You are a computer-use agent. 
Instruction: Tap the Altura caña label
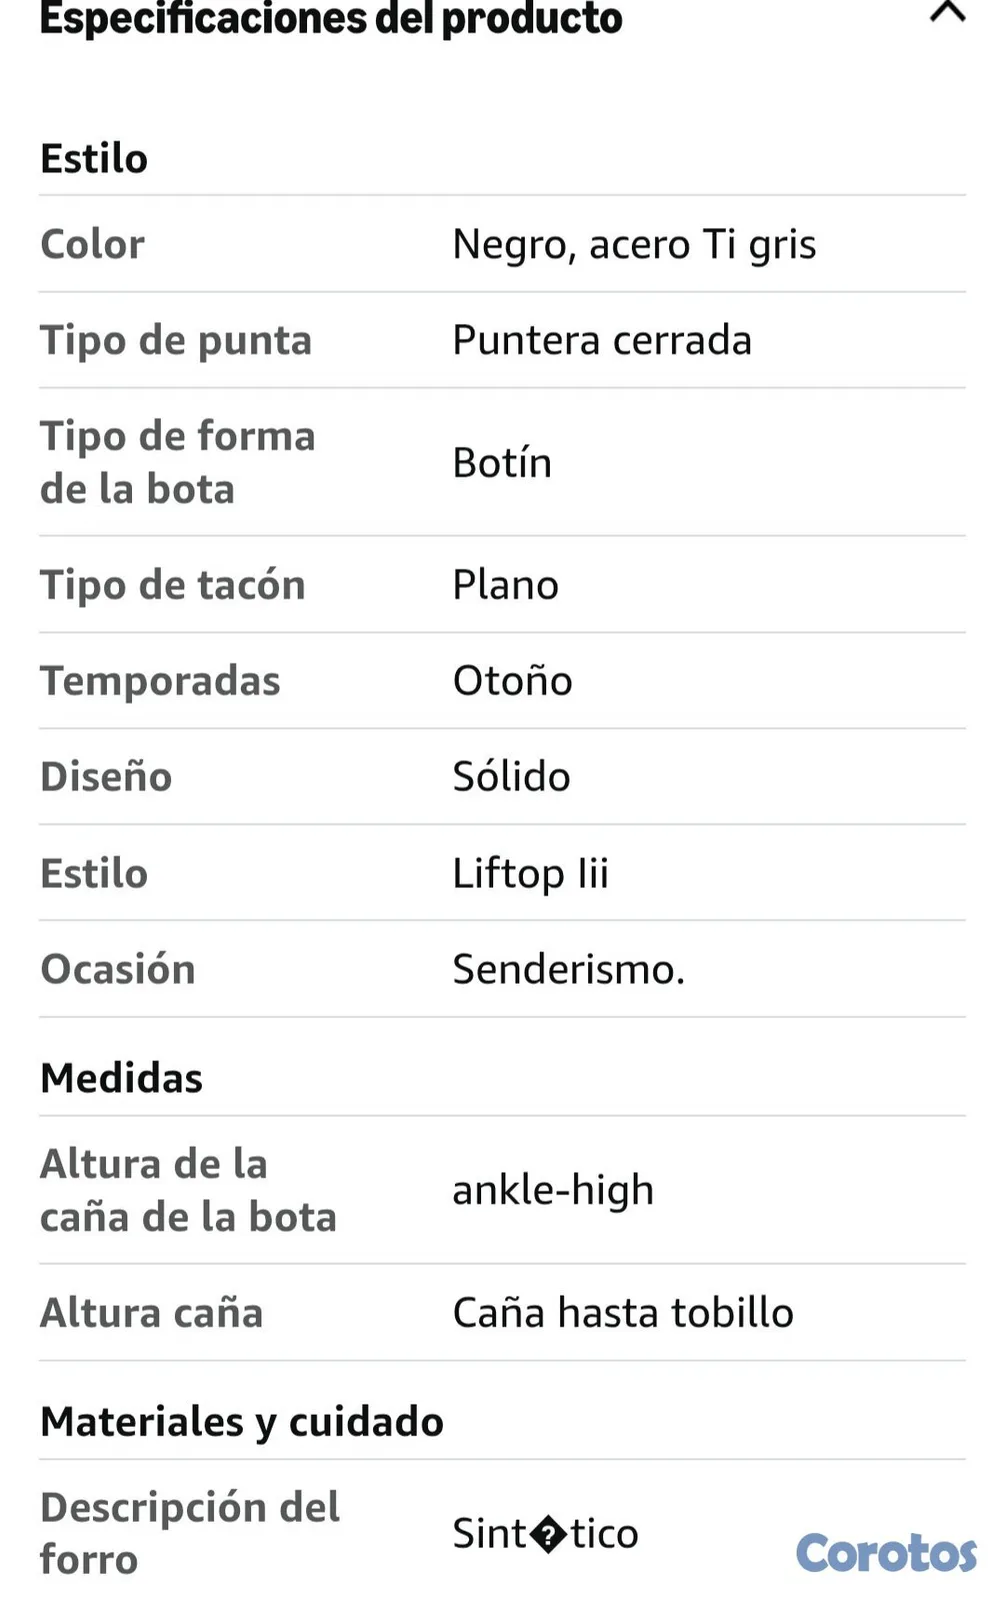pos(151,1313)
